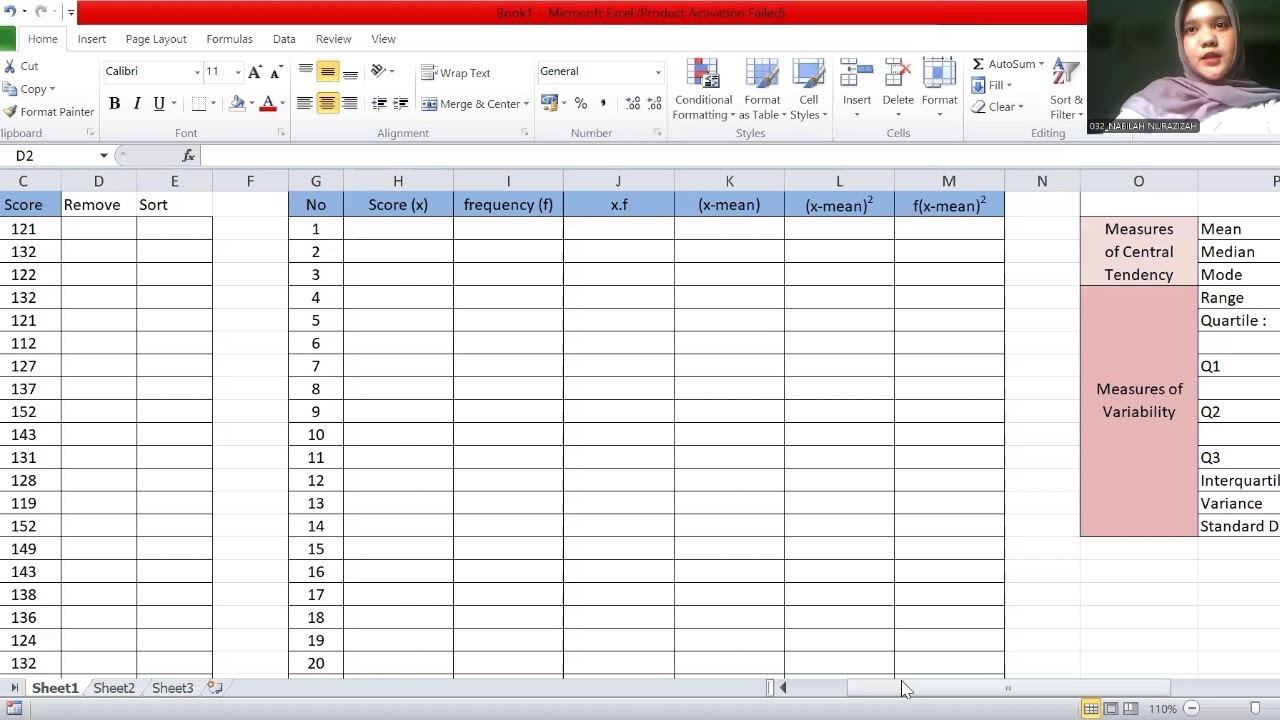
Task: Click Increase Decimal icon
Action: (x=632, y=103)
